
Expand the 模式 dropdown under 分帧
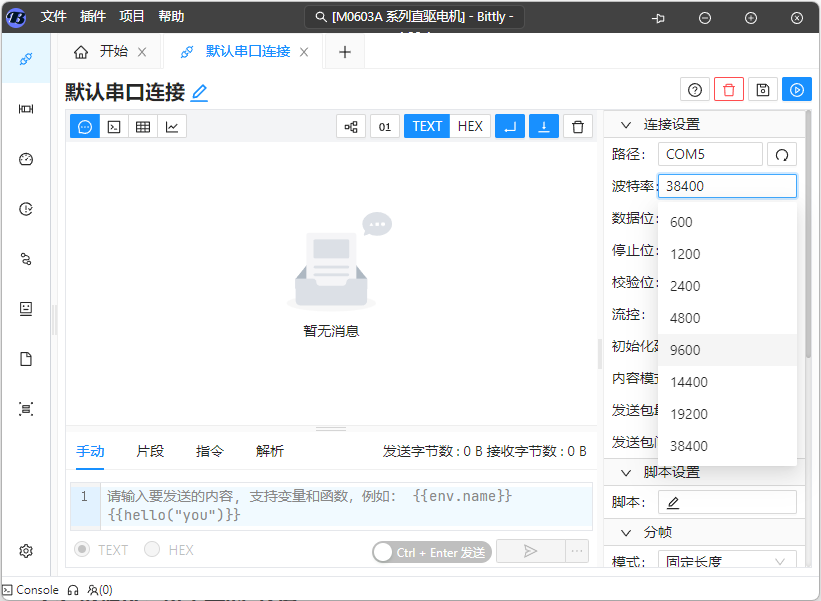(727, 562)
